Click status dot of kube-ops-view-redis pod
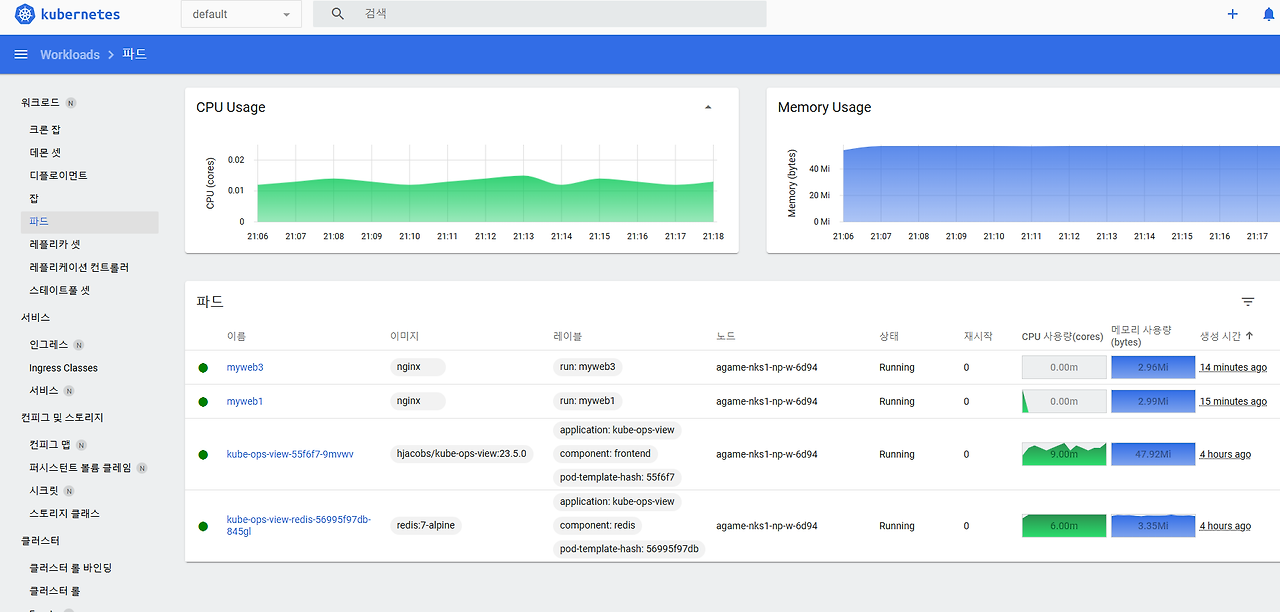 pyautogui.click(x=203, y=526)
